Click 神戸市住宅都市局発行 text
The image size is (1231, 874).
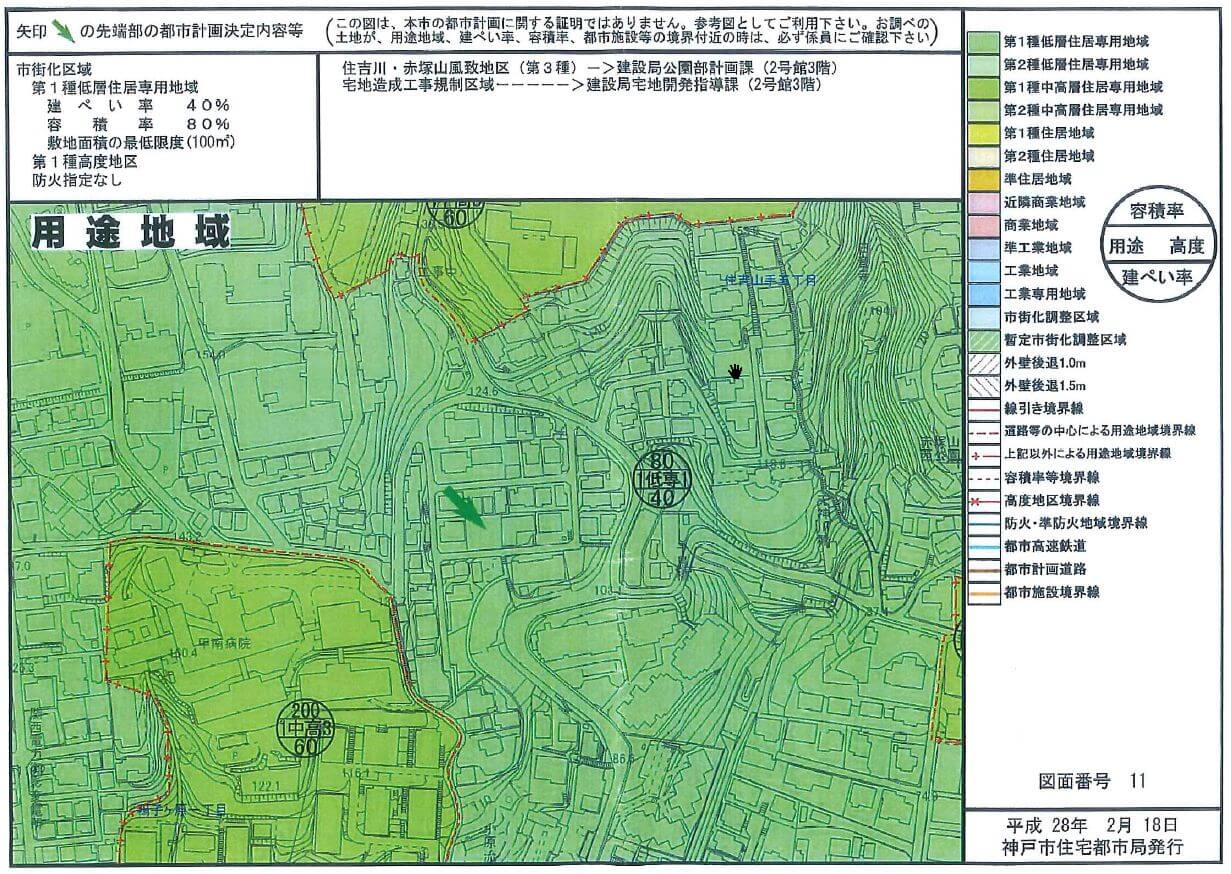click(x=1092, y=847)
